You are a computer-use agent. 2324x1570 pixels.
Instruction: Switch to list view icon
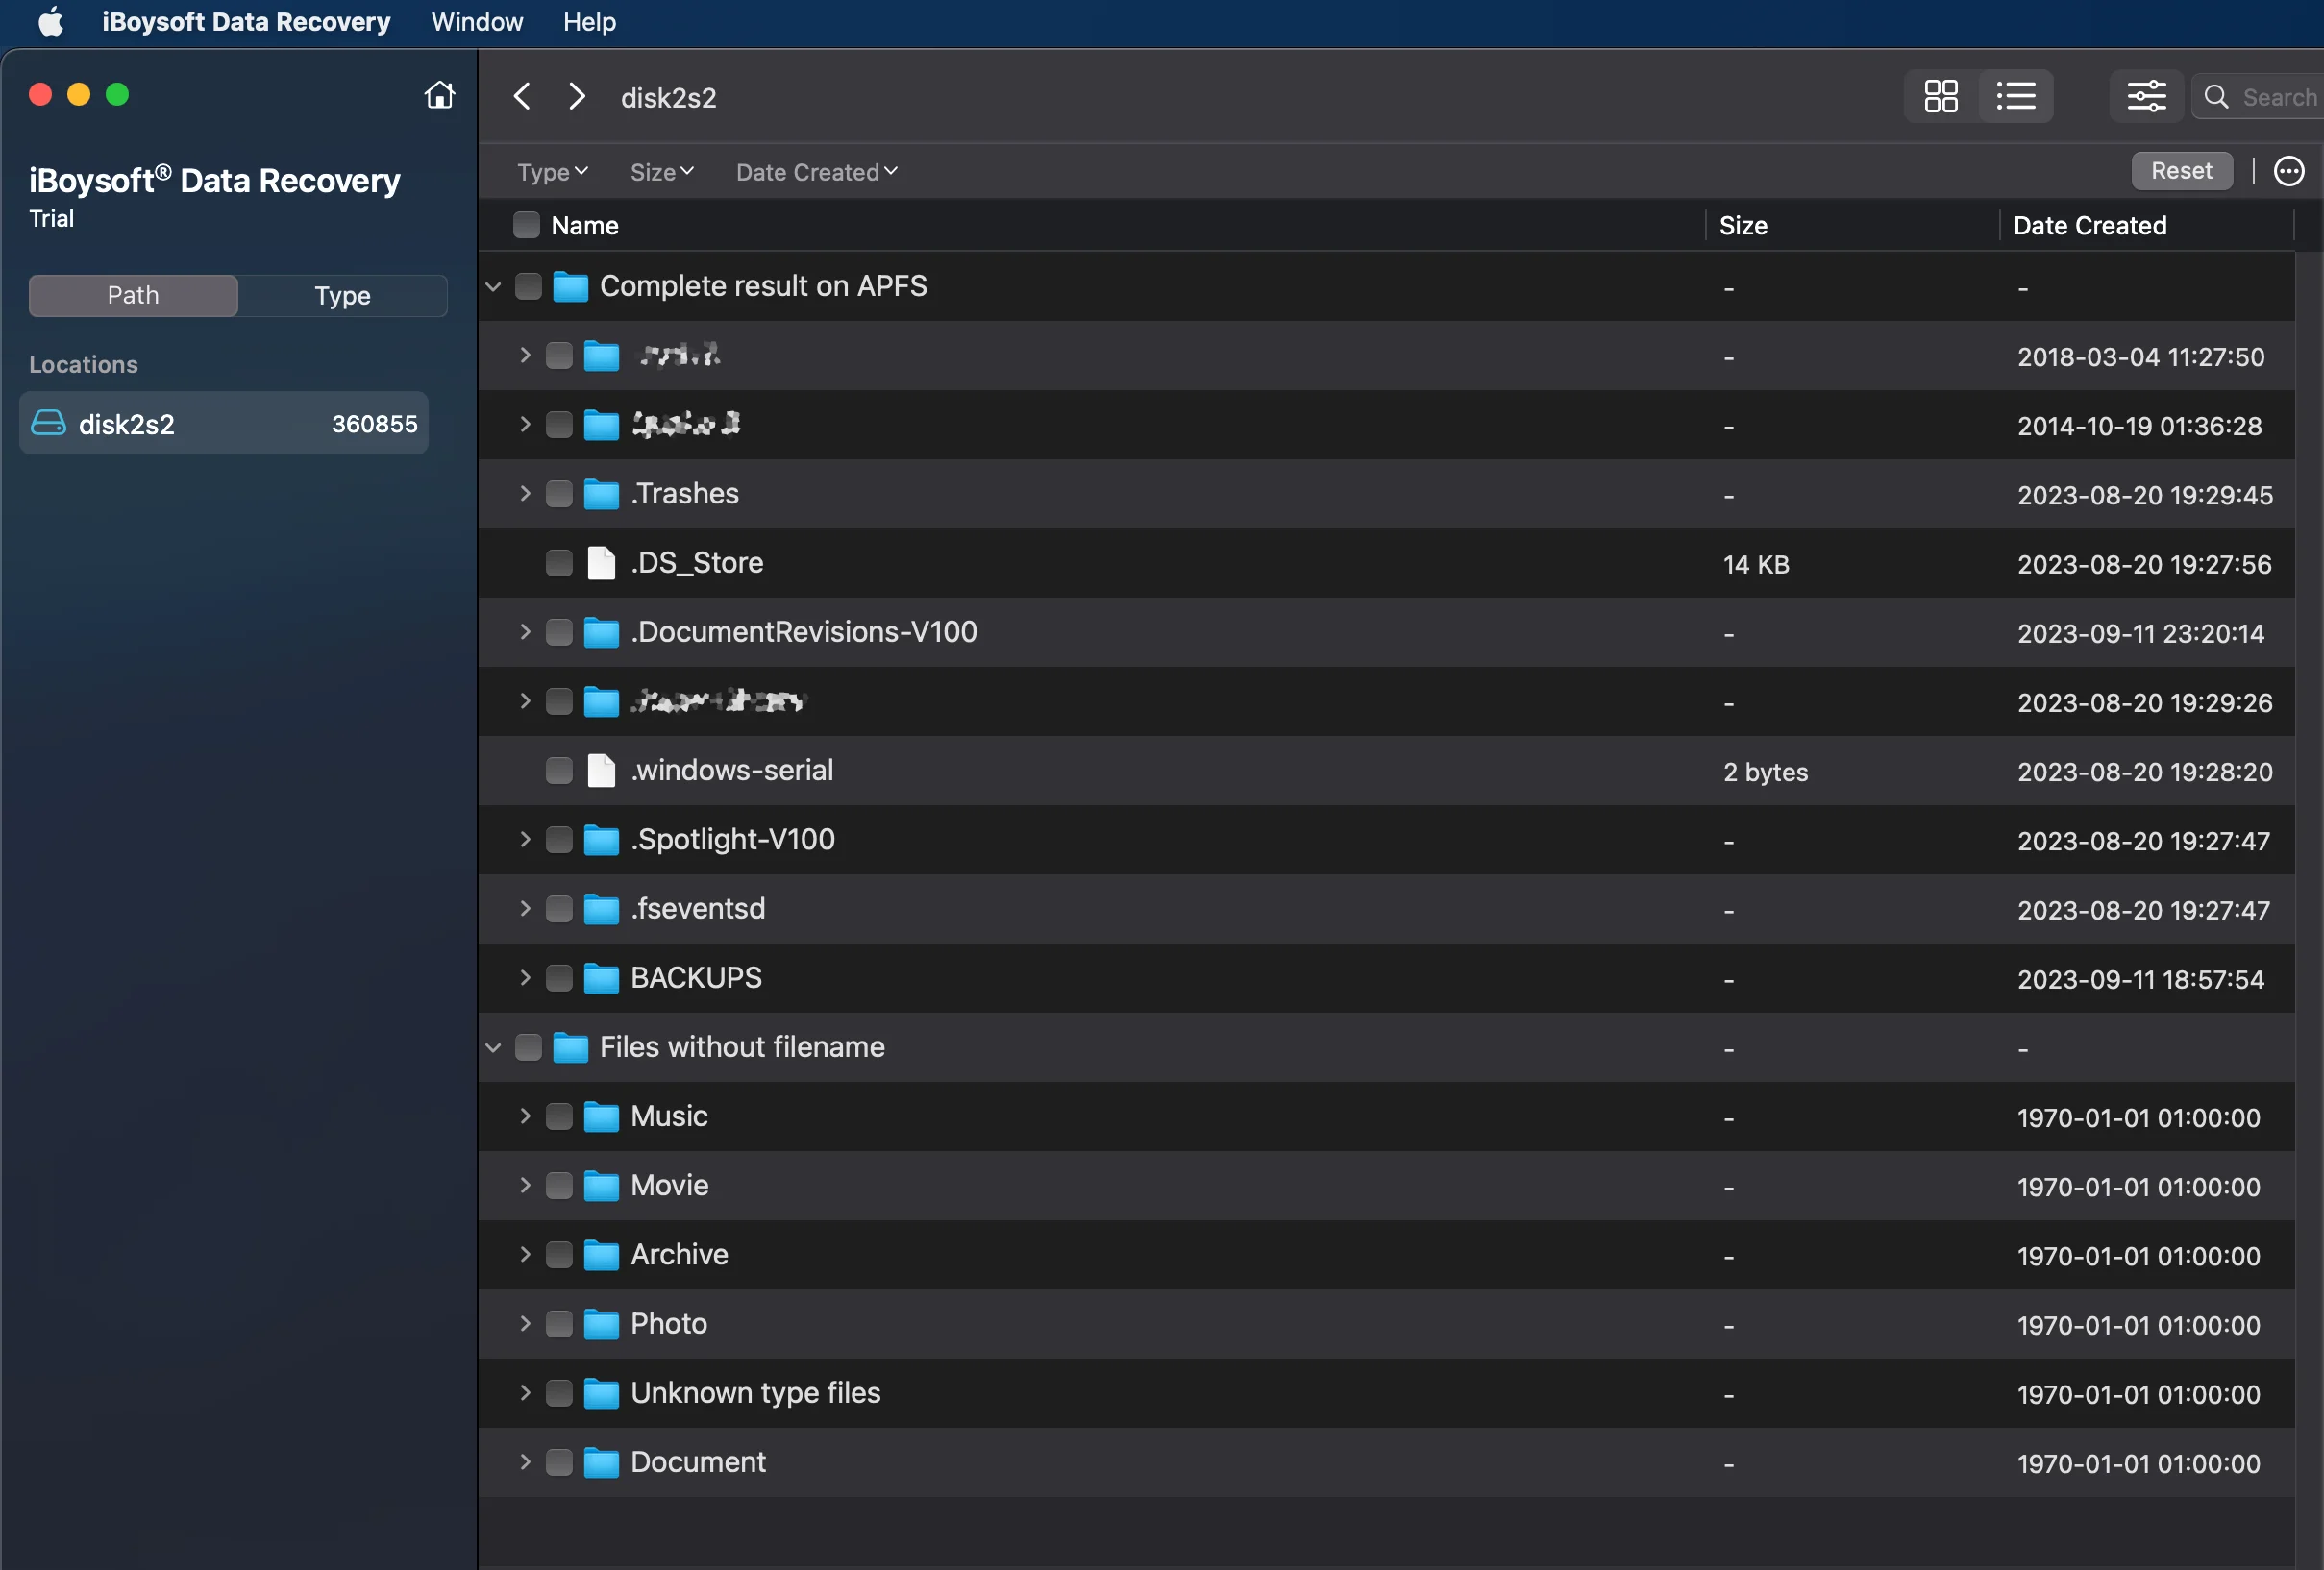pyautogui.click(x=2015, y=97)
